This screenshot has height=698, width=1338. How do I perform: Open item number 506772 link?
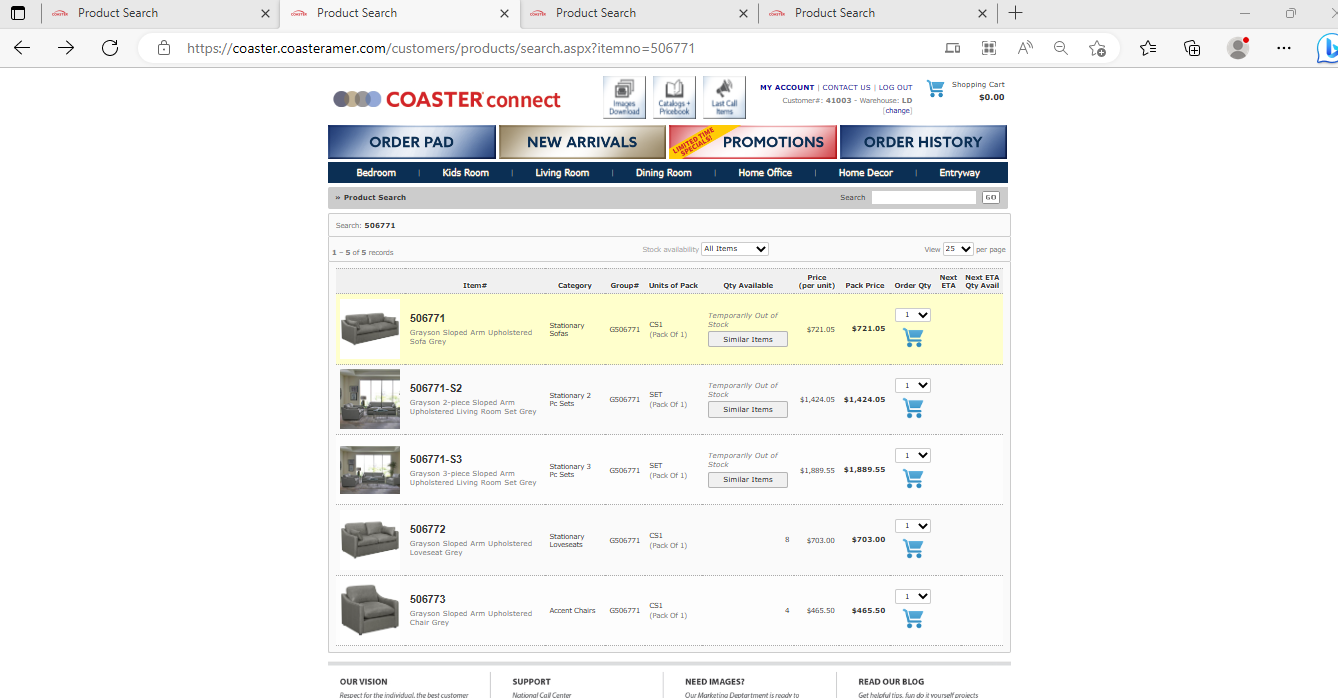pyautogui.click(x=428, y=529)
